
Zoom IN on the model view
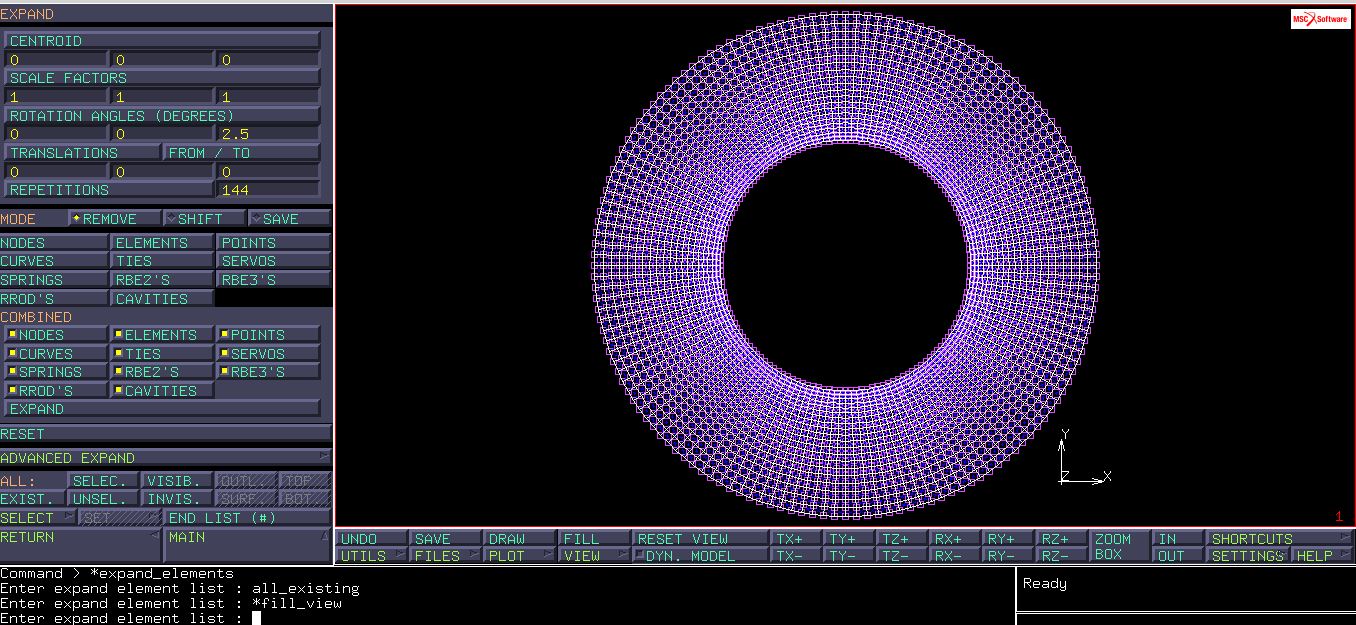(1176, 538)
